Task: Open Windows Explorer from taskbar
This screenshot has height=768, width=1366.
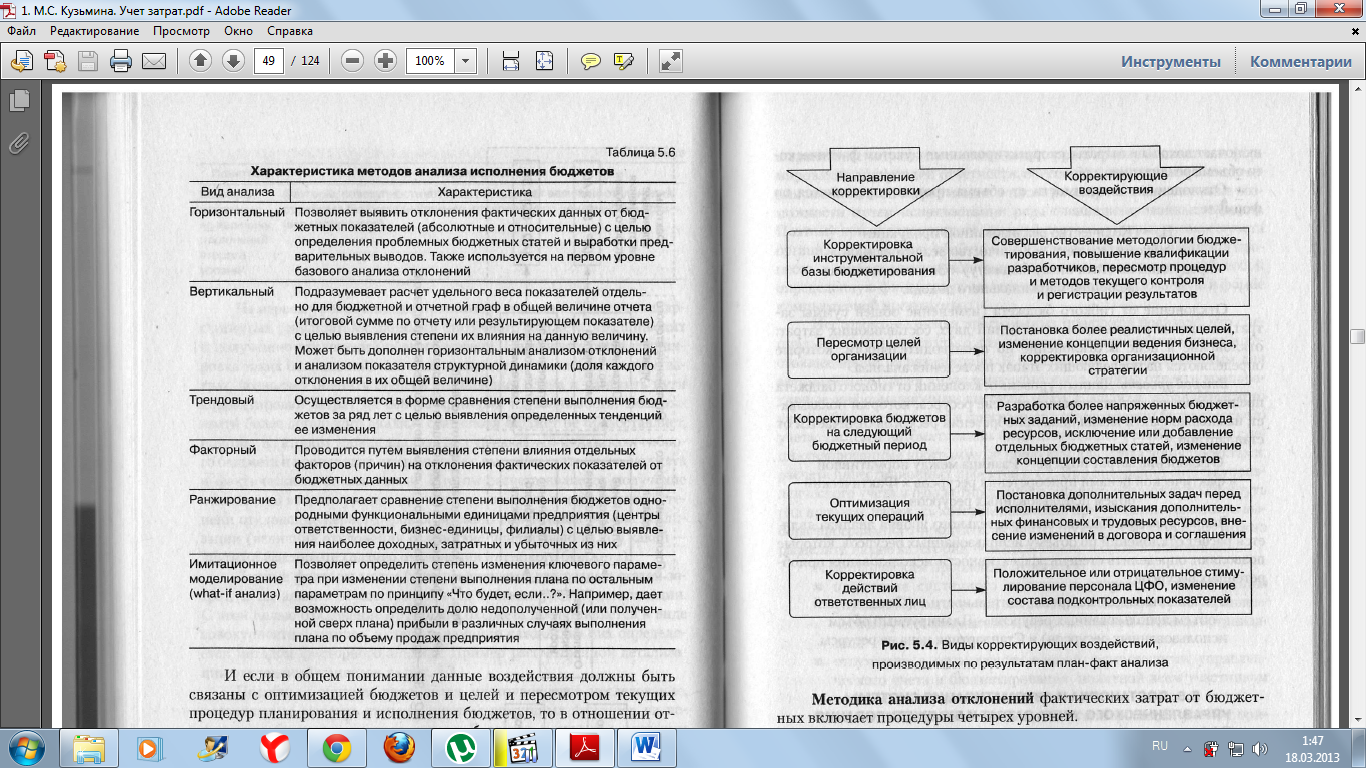Action: [x=89, y=748]
